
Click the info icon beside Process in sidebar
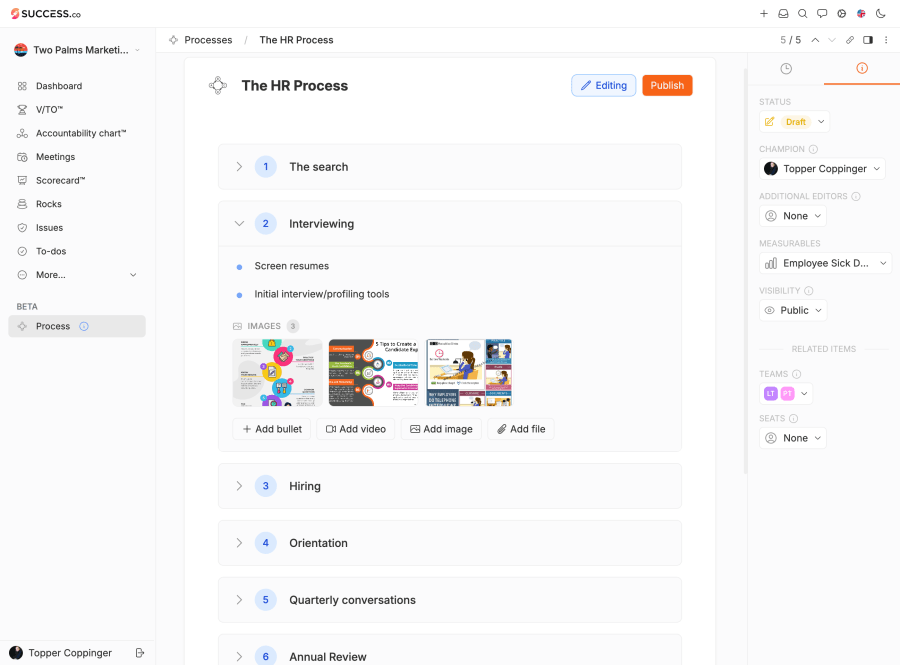(x=84, y=326)
